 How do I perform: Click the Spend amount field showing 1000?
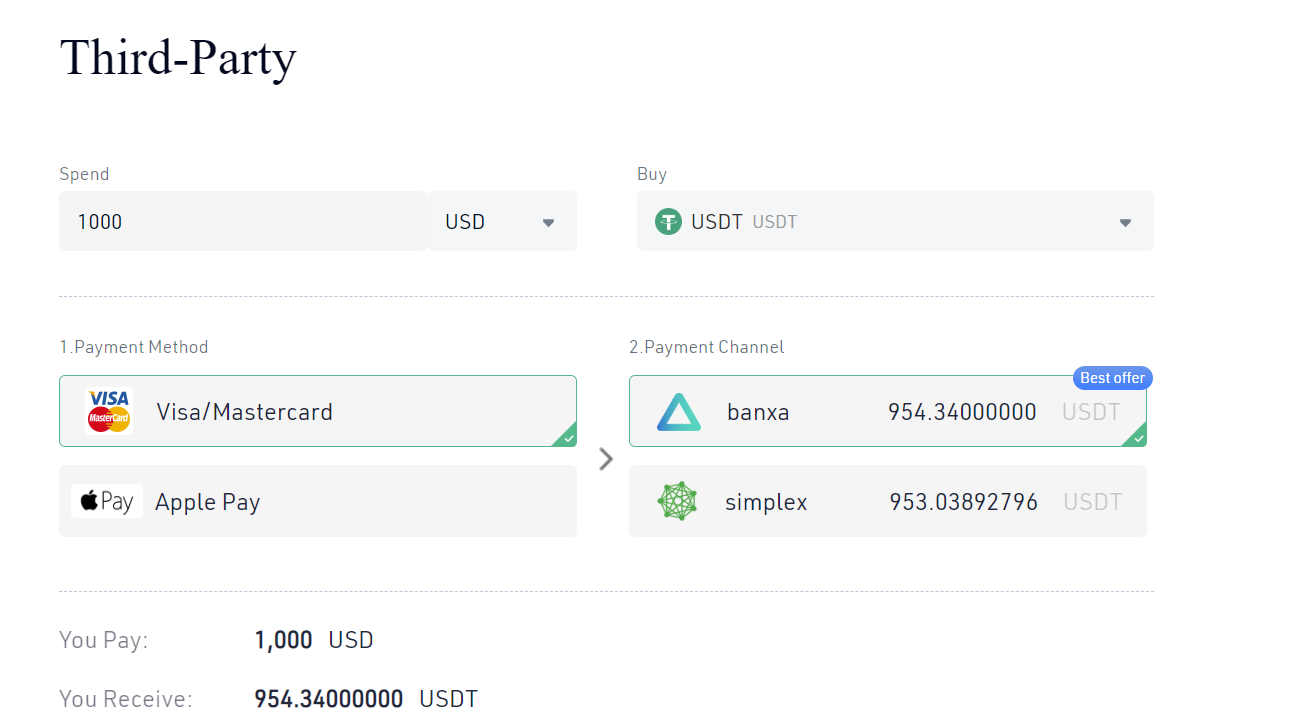[242, 222]
